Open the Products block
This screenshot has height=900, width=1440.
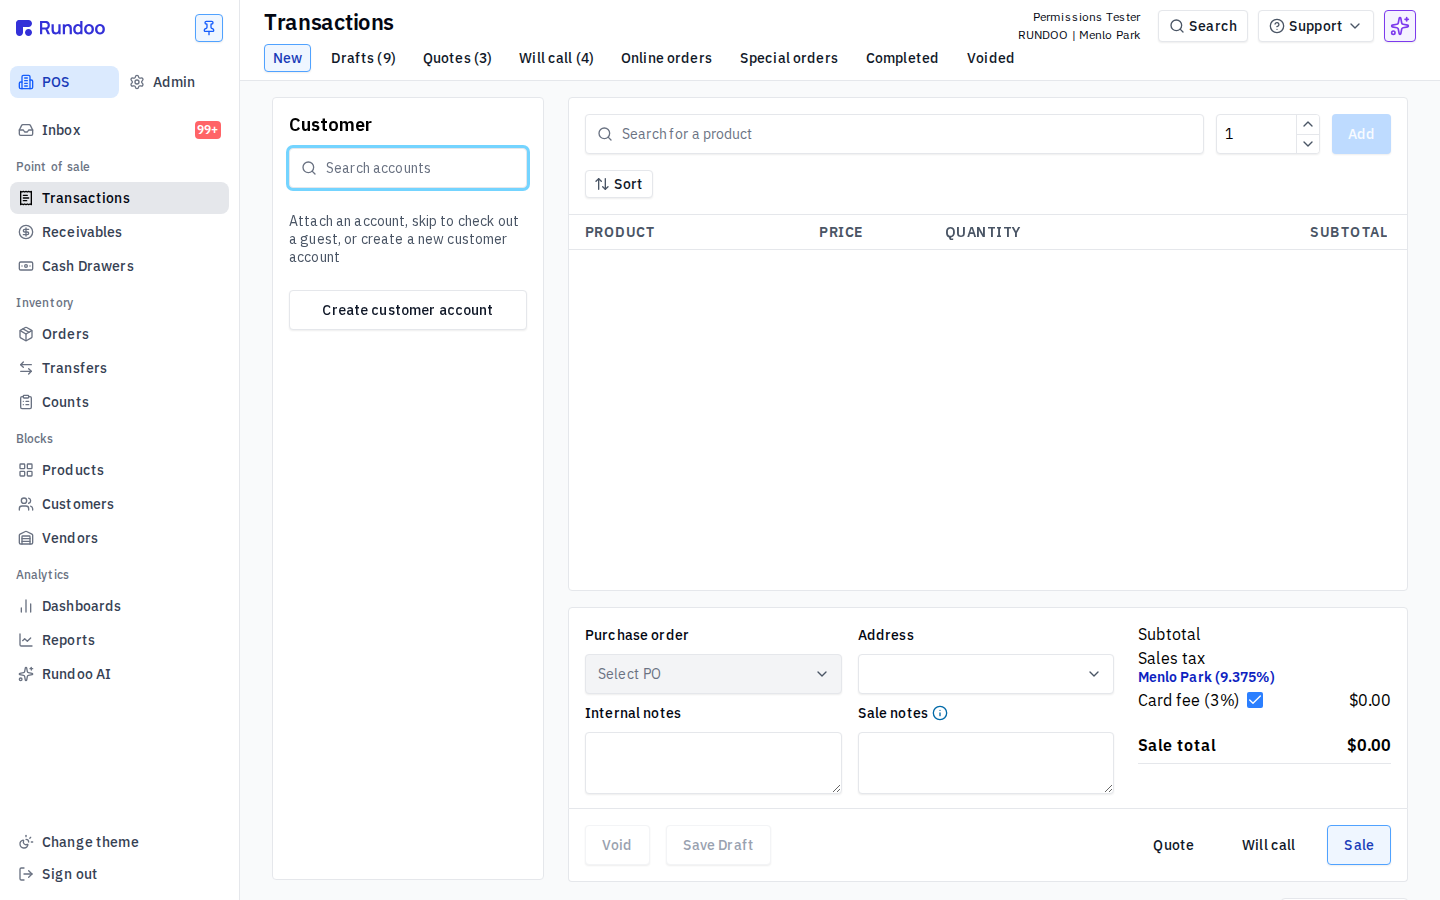119,470
